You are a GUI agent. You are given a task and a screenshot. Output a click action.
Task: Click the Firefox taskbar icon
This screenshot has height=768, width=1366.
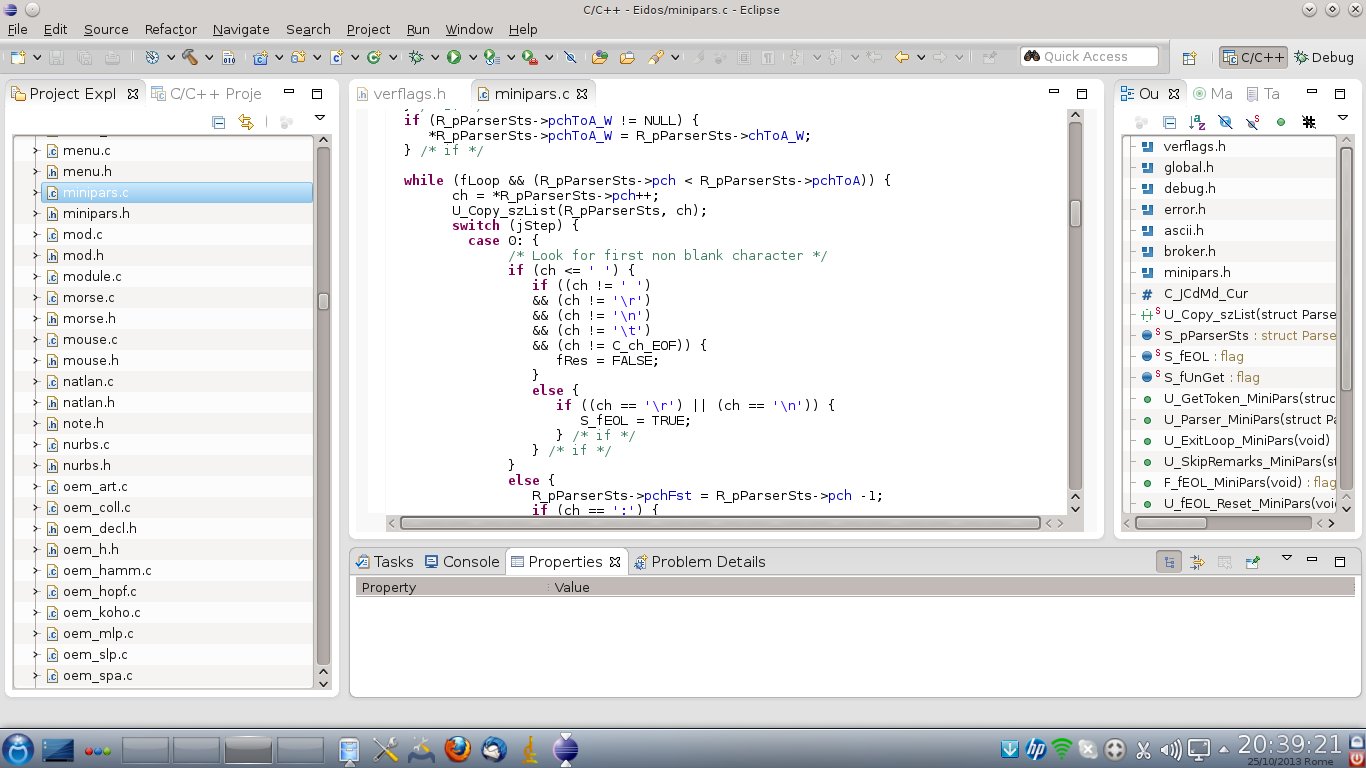click(x=457, y=748)
